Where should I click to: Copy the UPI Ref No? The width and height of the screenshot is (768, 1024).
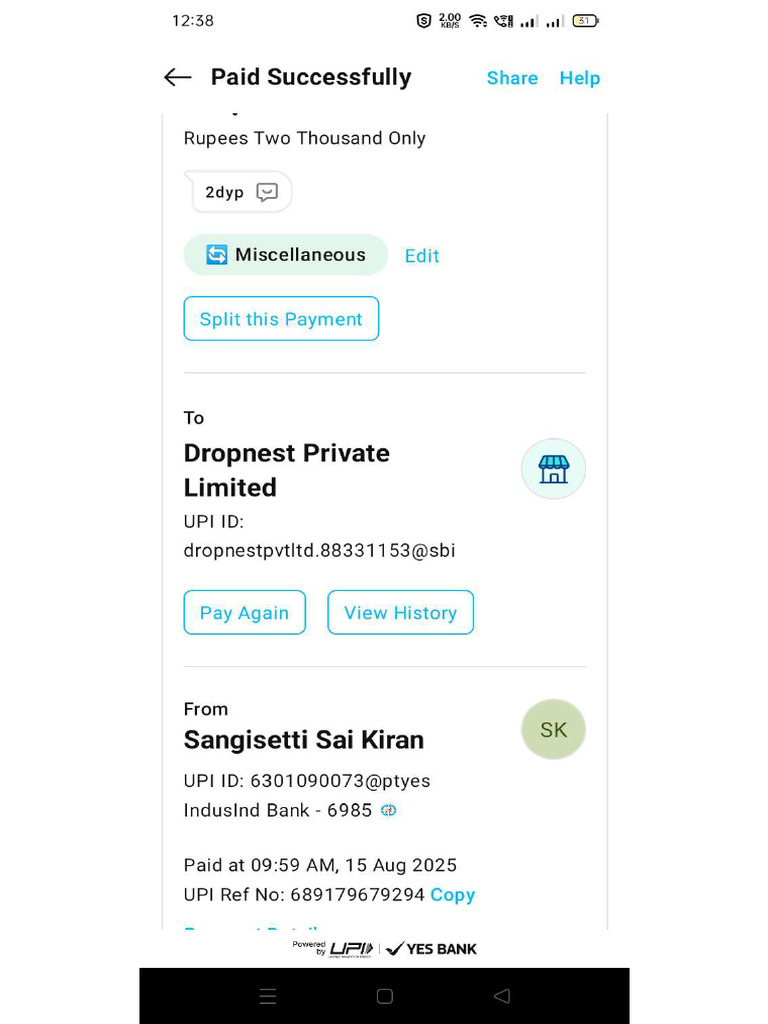(x=453, y=895)
